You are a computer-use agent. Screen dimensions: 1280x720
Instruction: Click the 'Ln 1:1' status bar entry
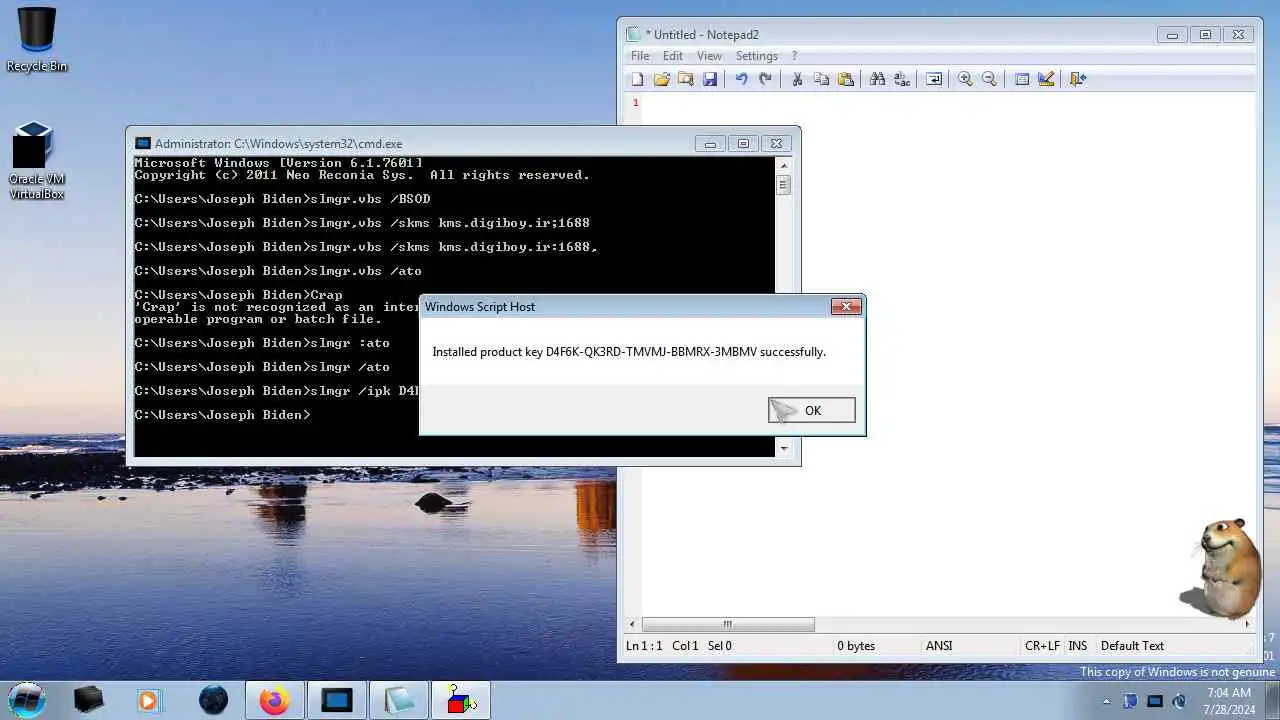click(644, 646)
